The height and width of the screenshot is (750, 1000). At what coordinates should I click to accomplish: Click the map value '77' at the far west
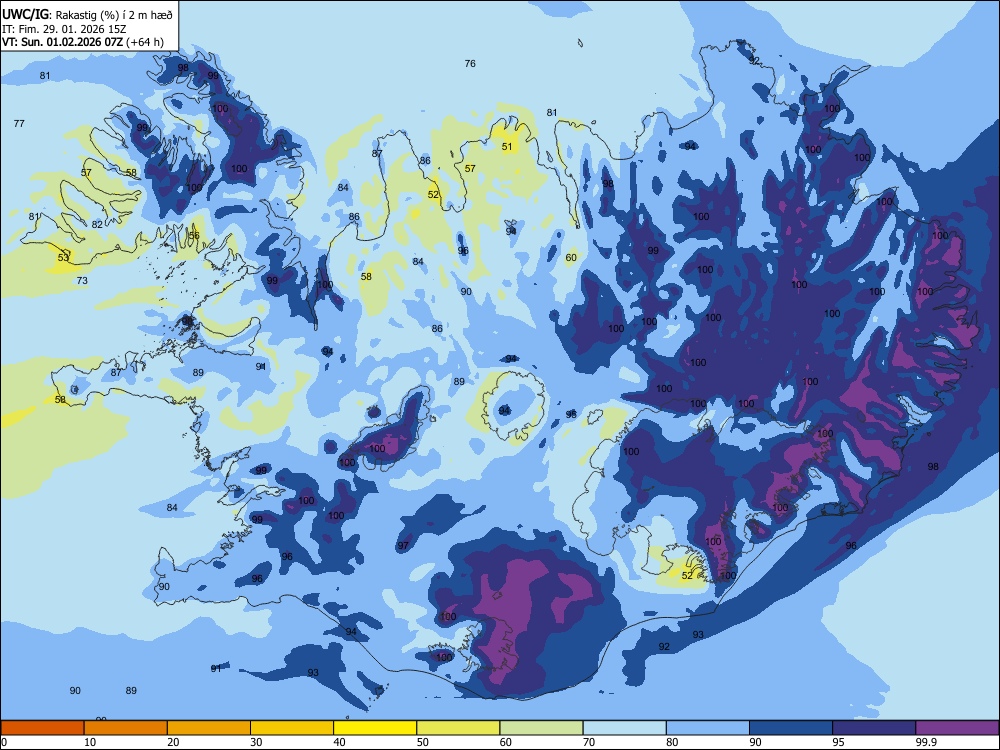[19, 123]
